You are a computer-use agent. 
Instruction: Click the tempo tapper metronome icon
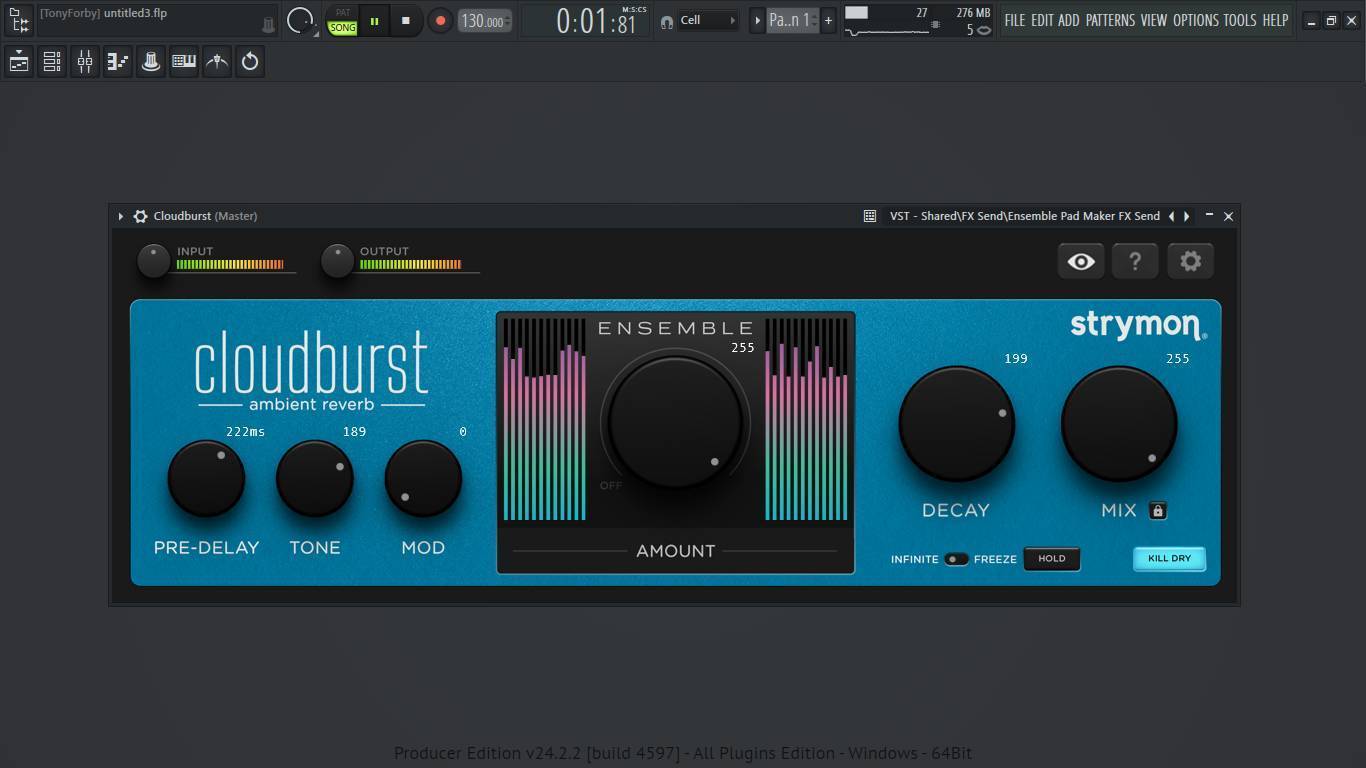coord(217,62)
